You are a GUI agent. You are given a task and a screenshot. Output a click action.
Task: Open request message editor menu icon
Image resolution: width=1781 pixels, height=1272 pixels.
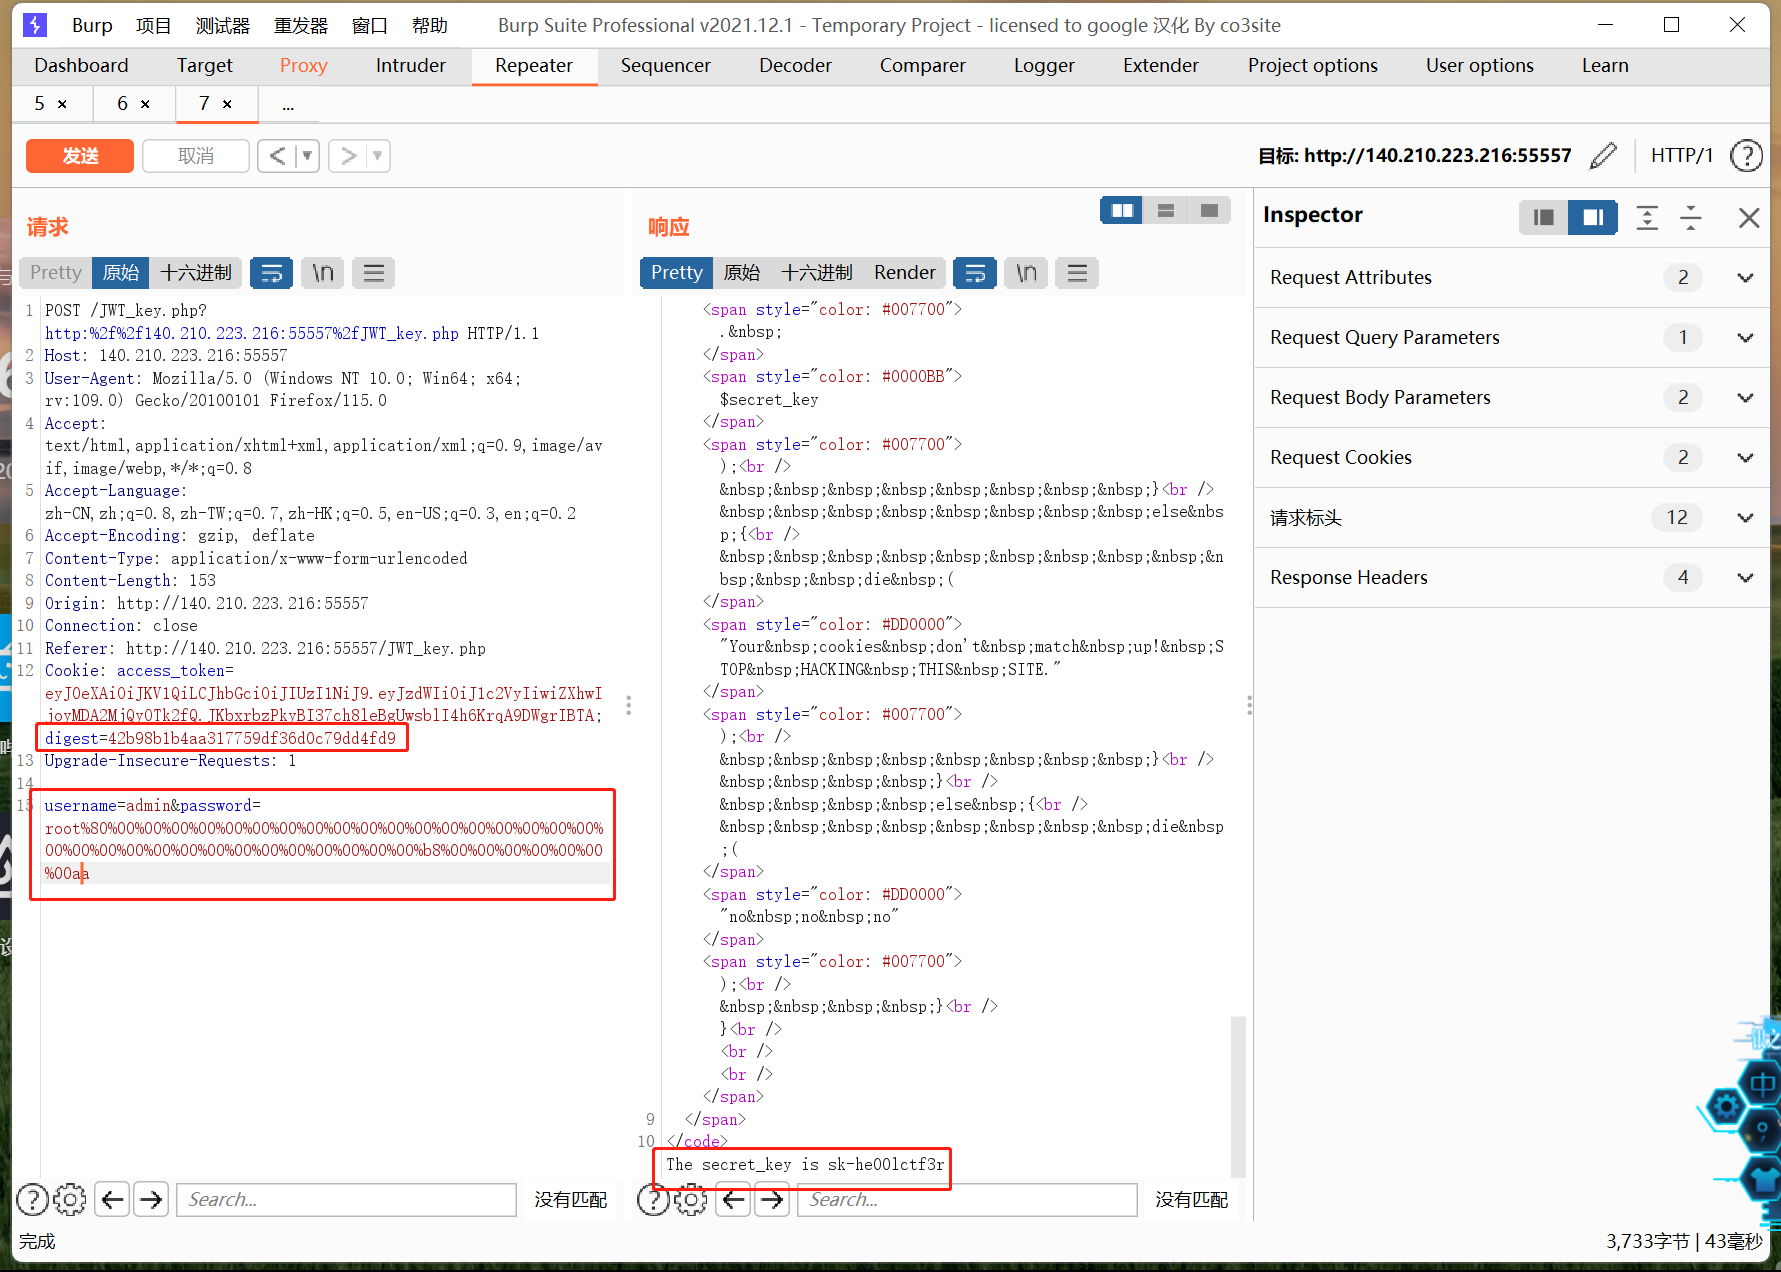(x=373, y=272)
